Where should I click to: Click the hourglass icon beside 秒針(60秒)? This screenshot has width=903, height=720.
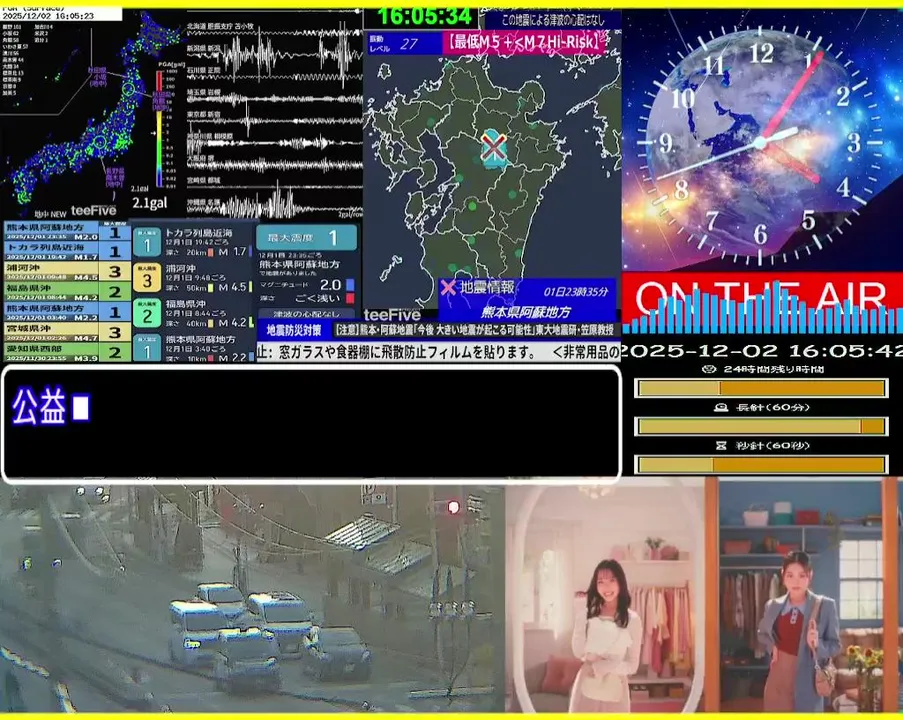tap(721, 446)
